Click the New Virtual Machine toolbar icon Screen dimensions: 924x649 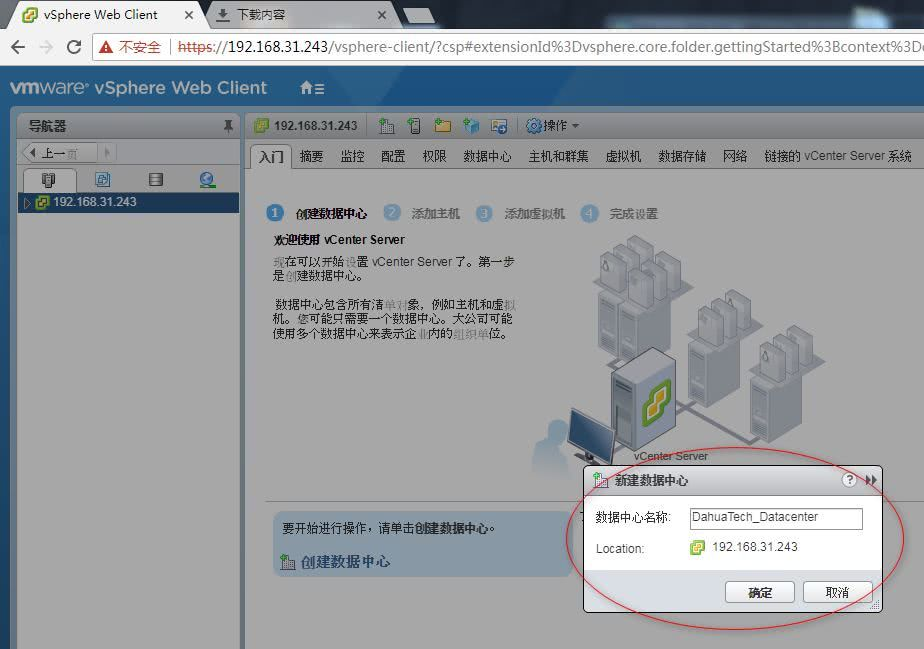[x=415, y=127]
